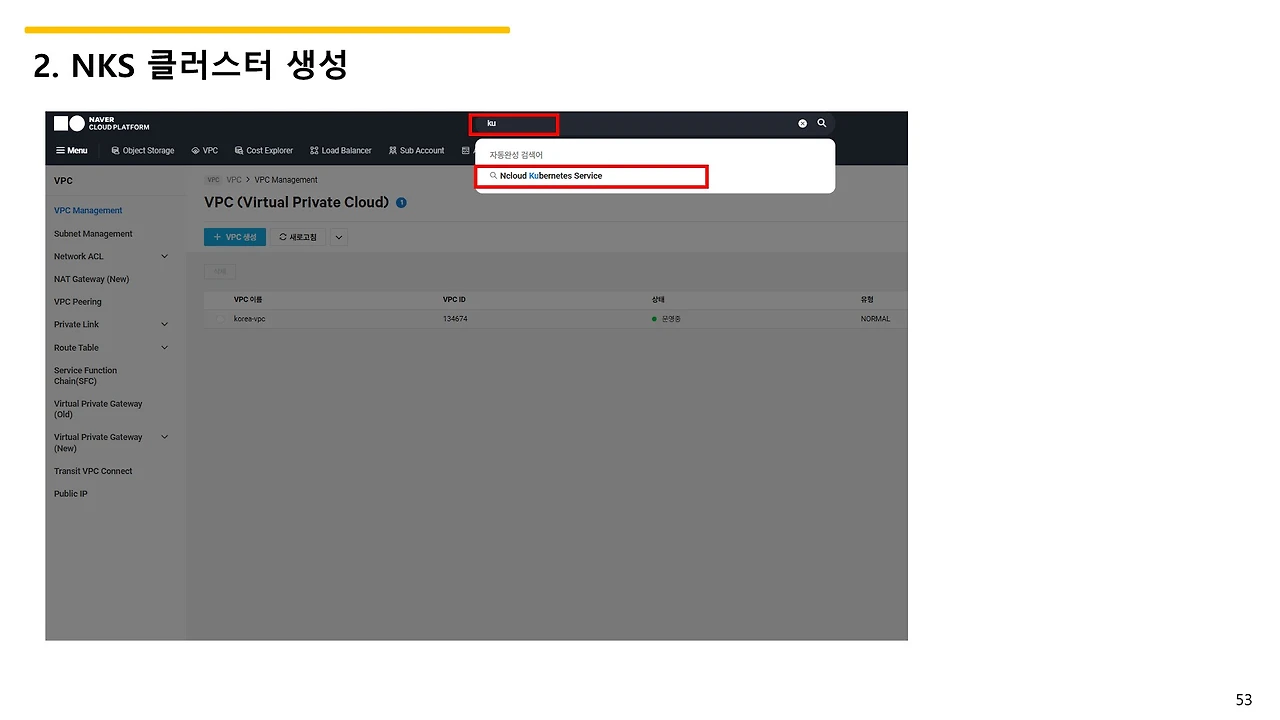Viewport: 1280px width, 720px height.
Task: Select the Object Storage shortcut icon
Action: coord(142,150)
